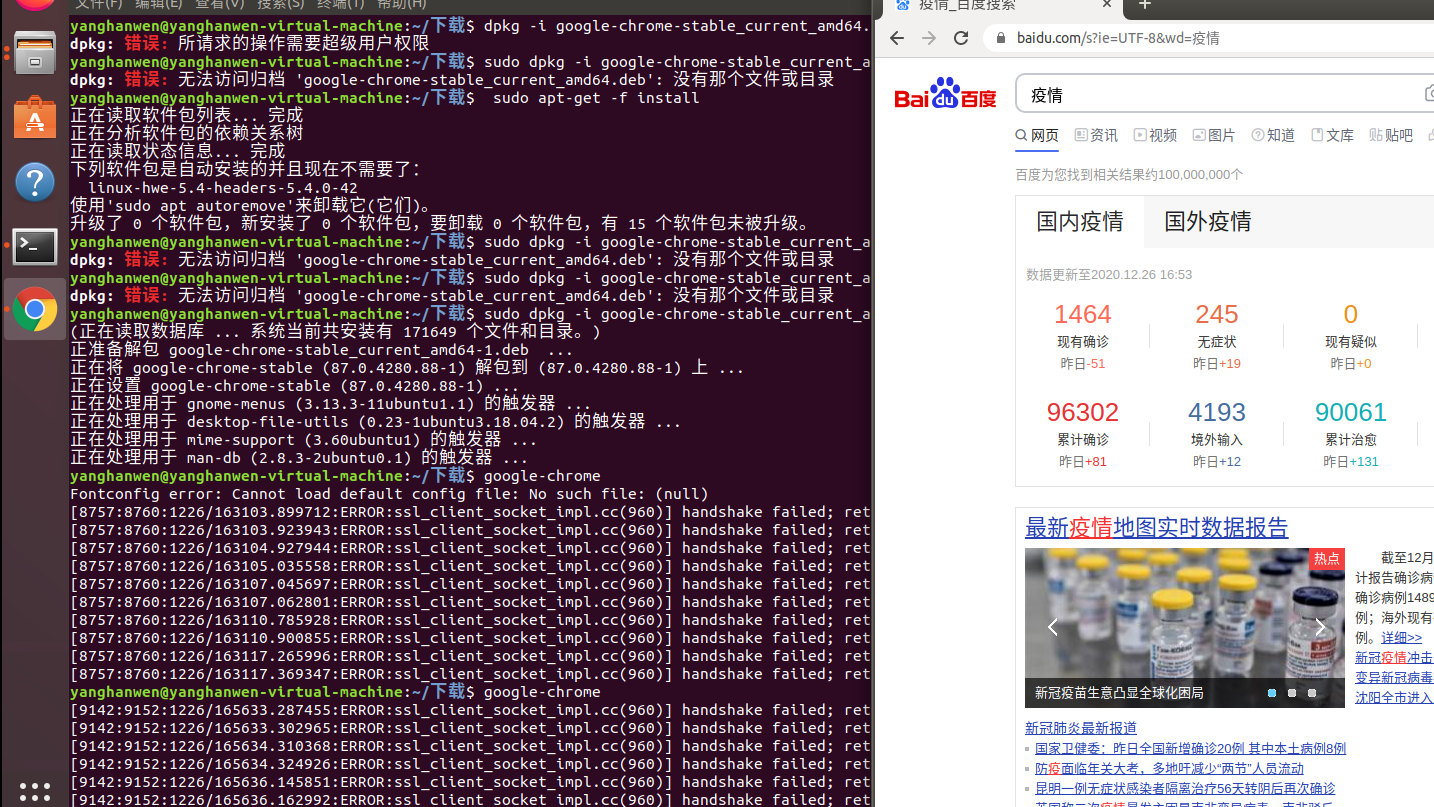Open the Show Applications grid
Viewport: 1434px width, 807px height.
[x=35, y=791]
